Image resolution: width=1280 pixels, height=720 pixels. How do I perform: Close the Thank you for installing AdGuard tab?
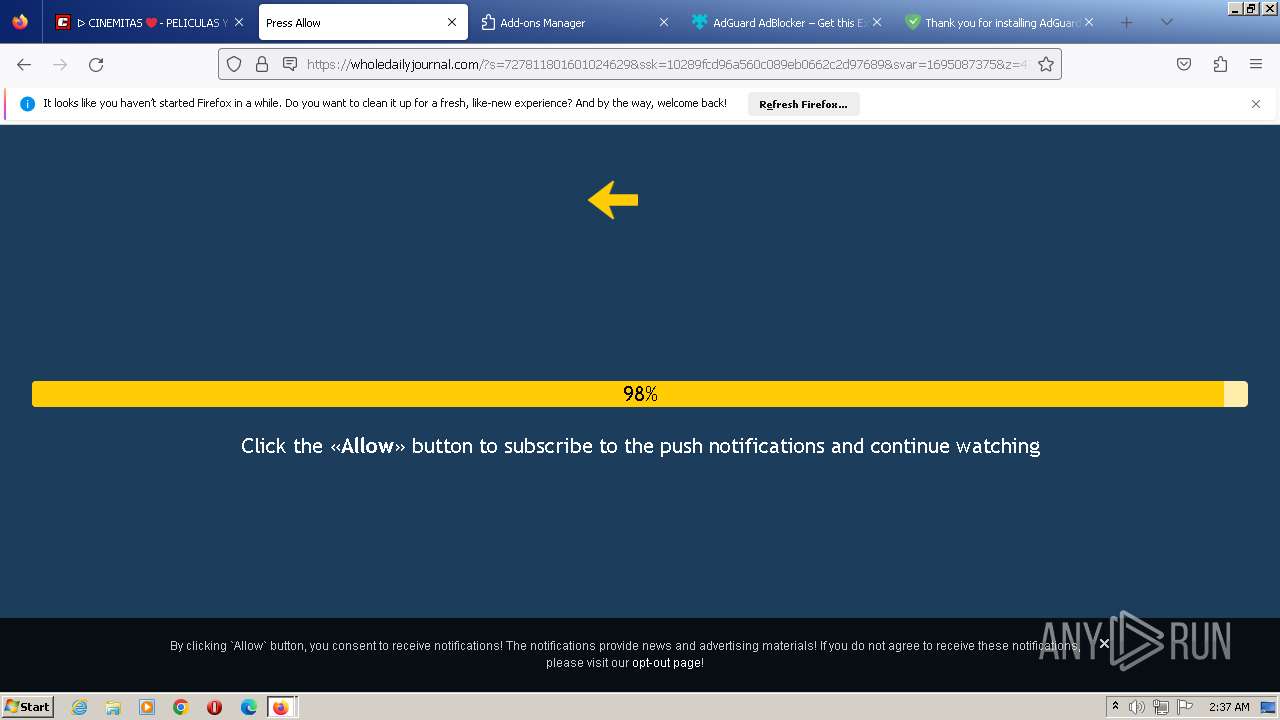tap(1089, 22)
